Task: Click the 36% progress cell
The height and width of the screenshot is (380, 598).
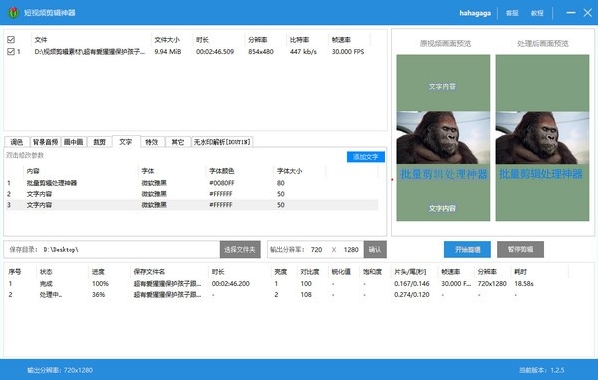Action: click(98, 295)
